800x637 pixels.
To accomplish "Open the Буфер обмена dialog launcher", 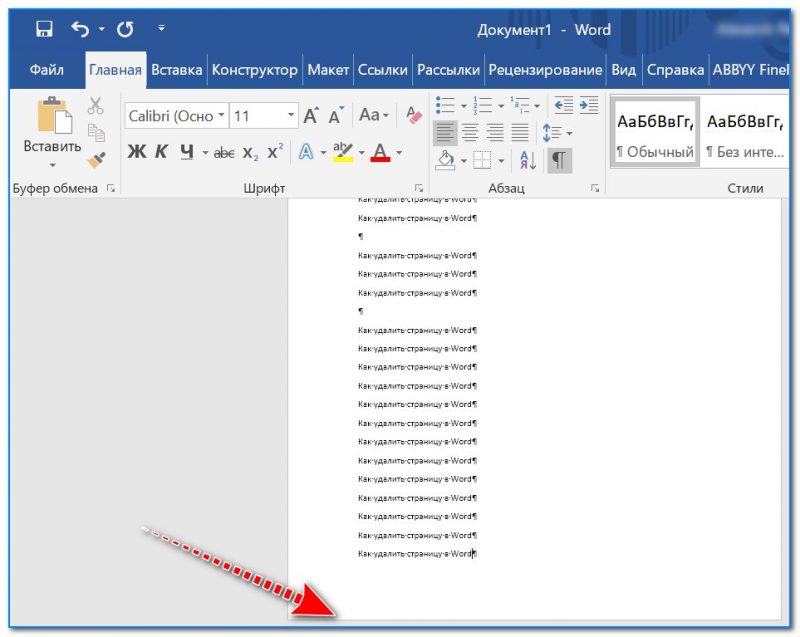I will point(111,188).
